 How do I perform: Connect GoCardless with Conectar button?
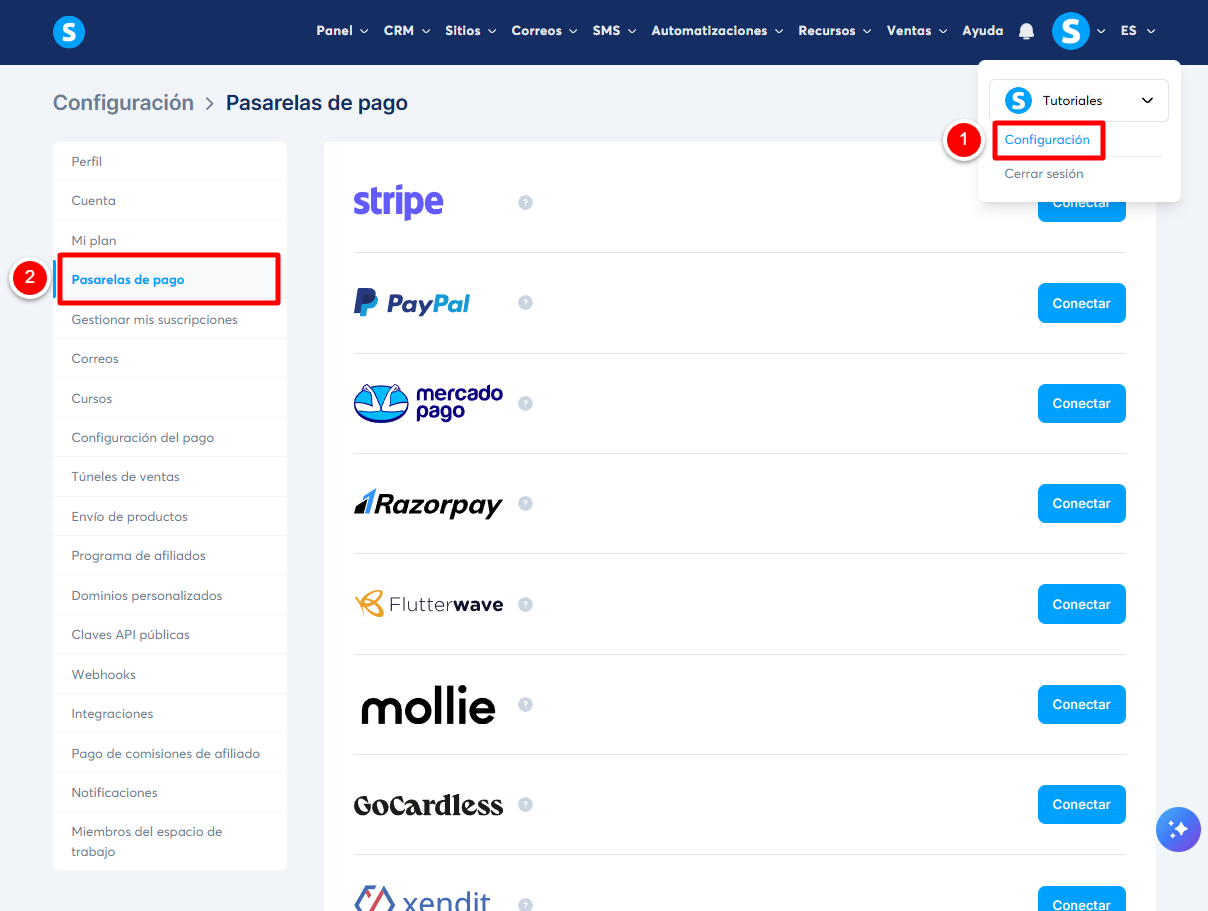(x=1082, y=804)
